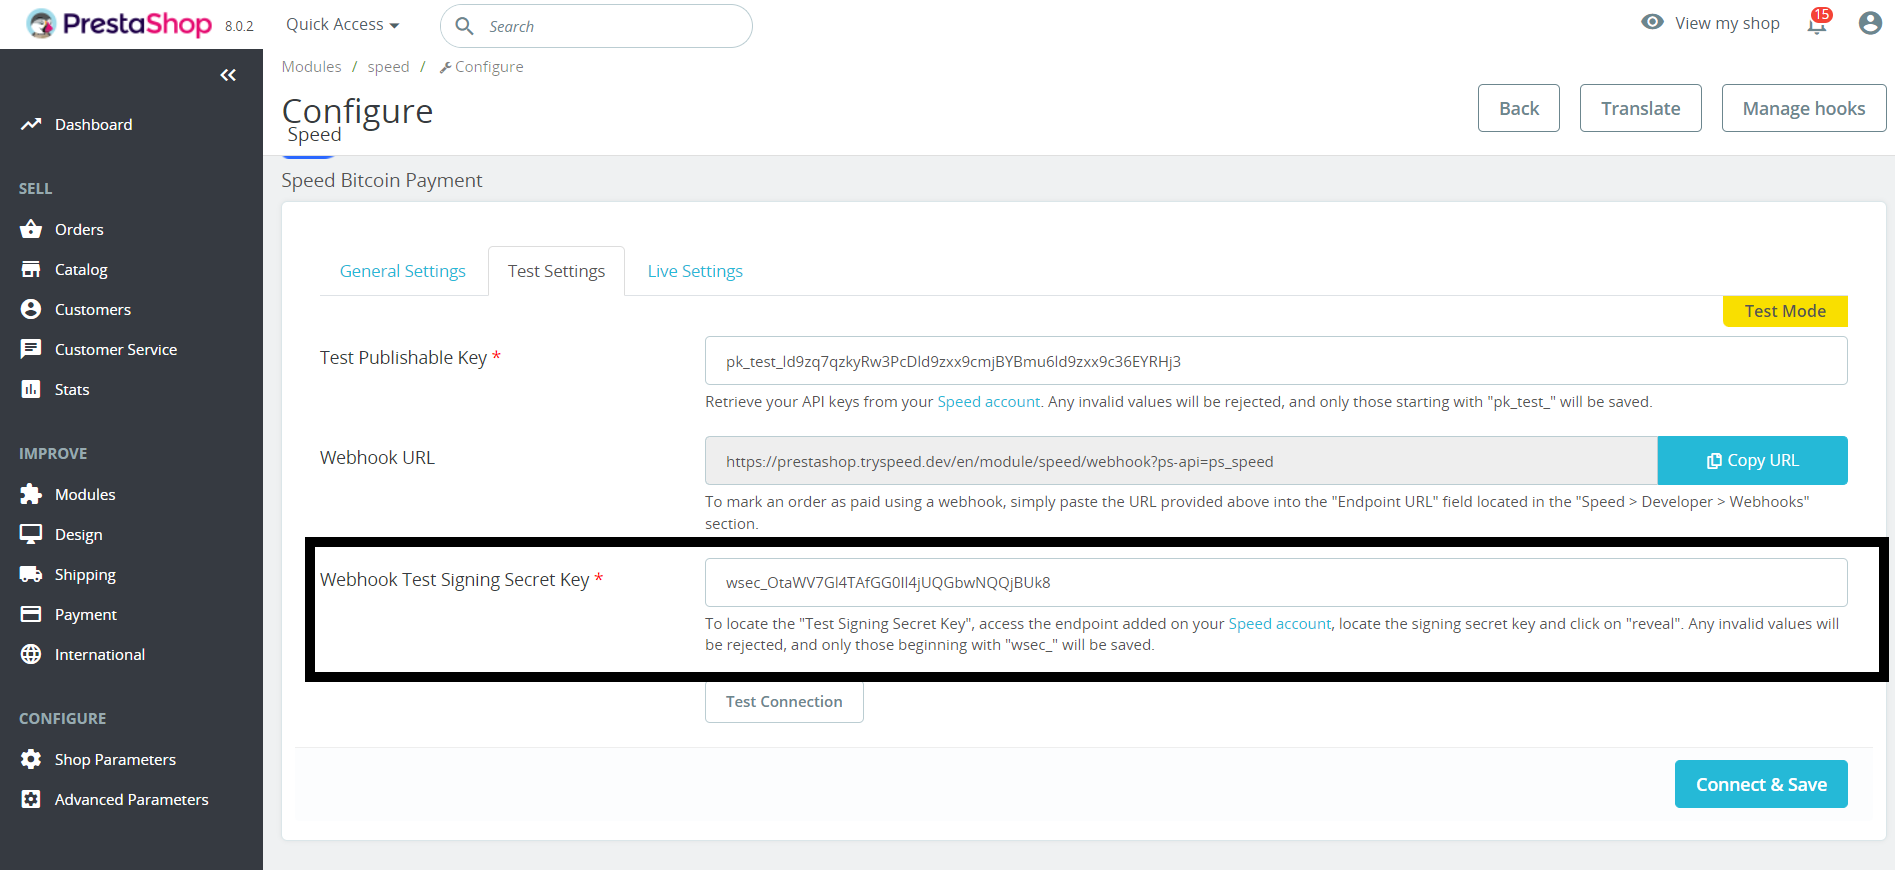Click the Test Connection button

(x=784, y=701)
